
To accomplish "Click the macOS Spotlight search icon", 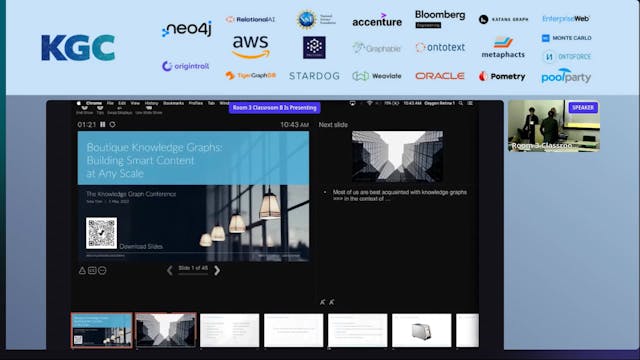I will pyautogui.click(x=461, y=103).
